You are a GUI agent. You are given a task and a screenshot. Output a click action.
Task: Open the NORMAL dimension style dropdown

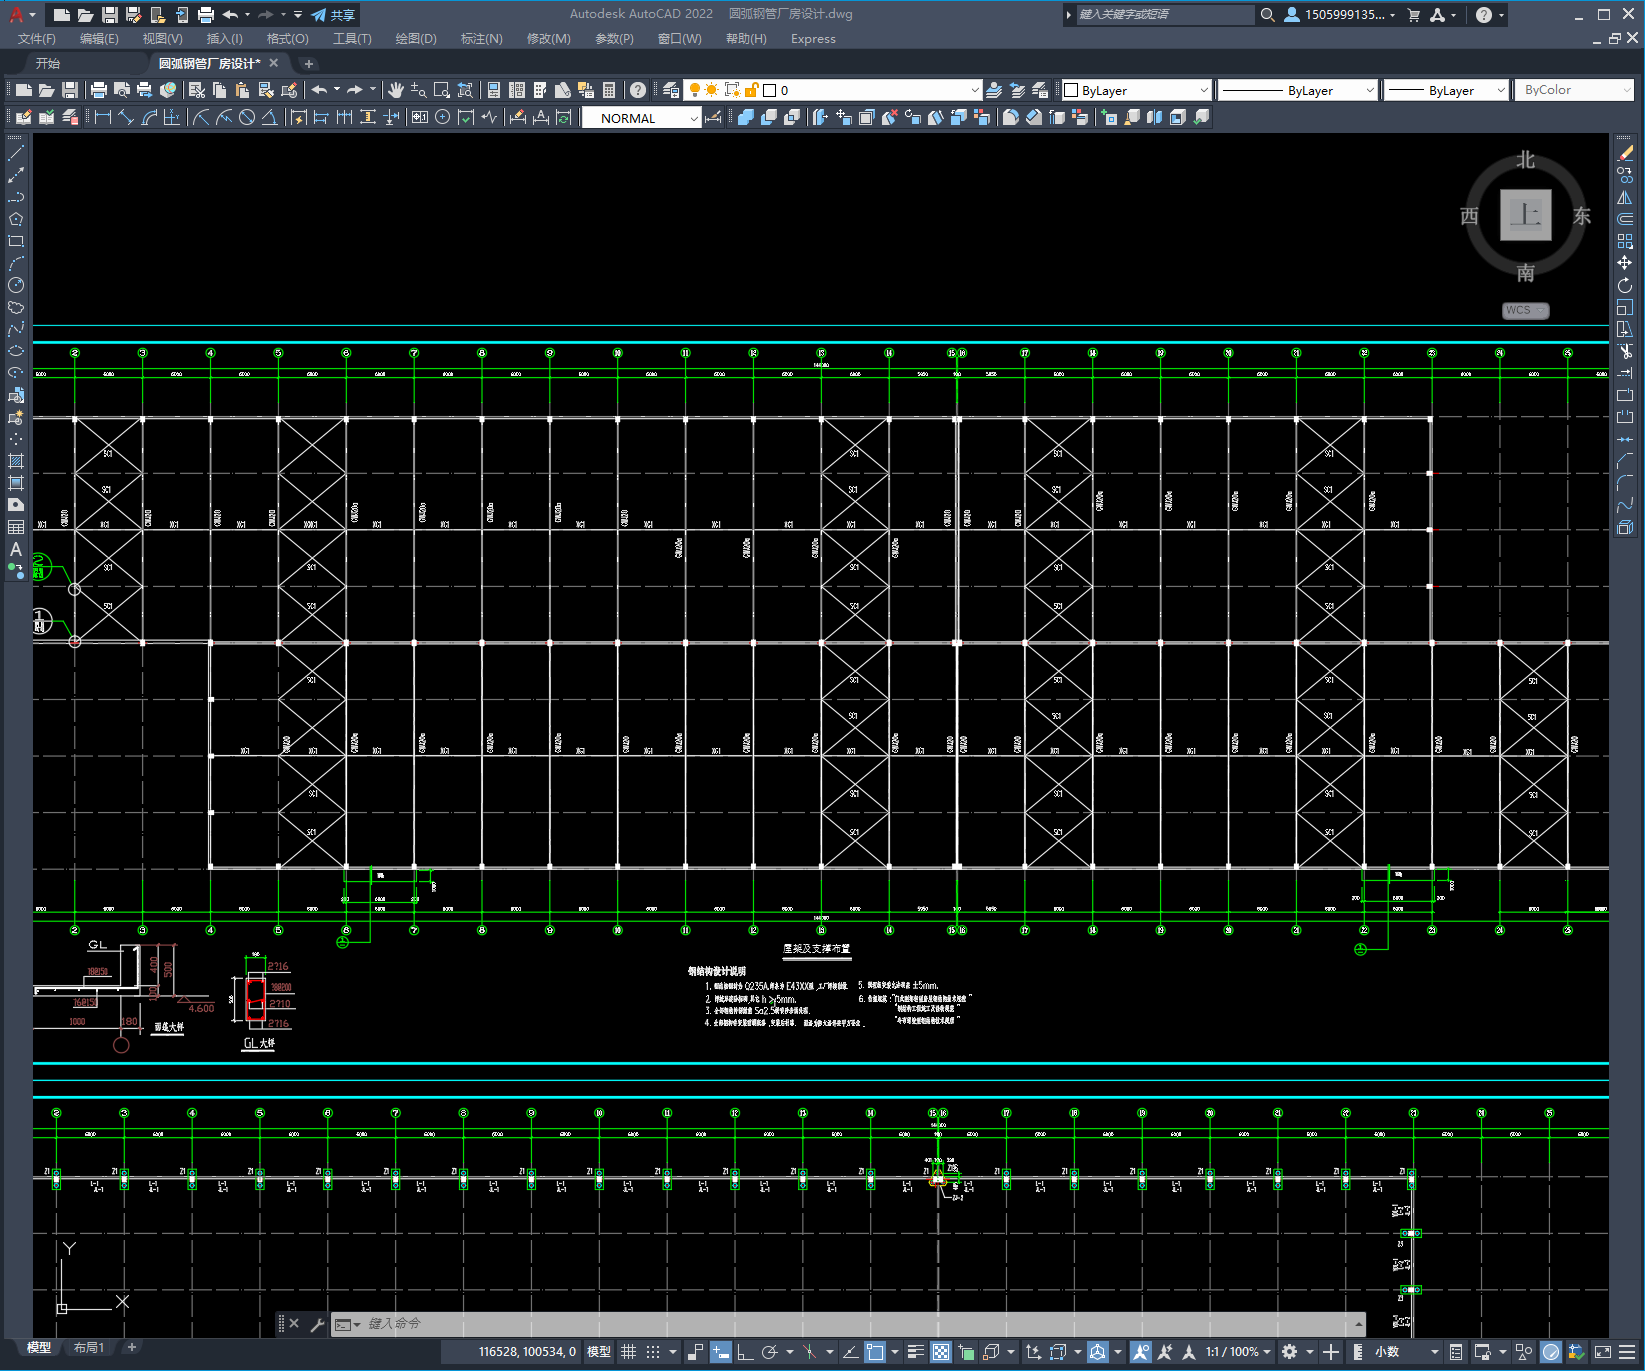pyautogui.click(x=641, y=118)
